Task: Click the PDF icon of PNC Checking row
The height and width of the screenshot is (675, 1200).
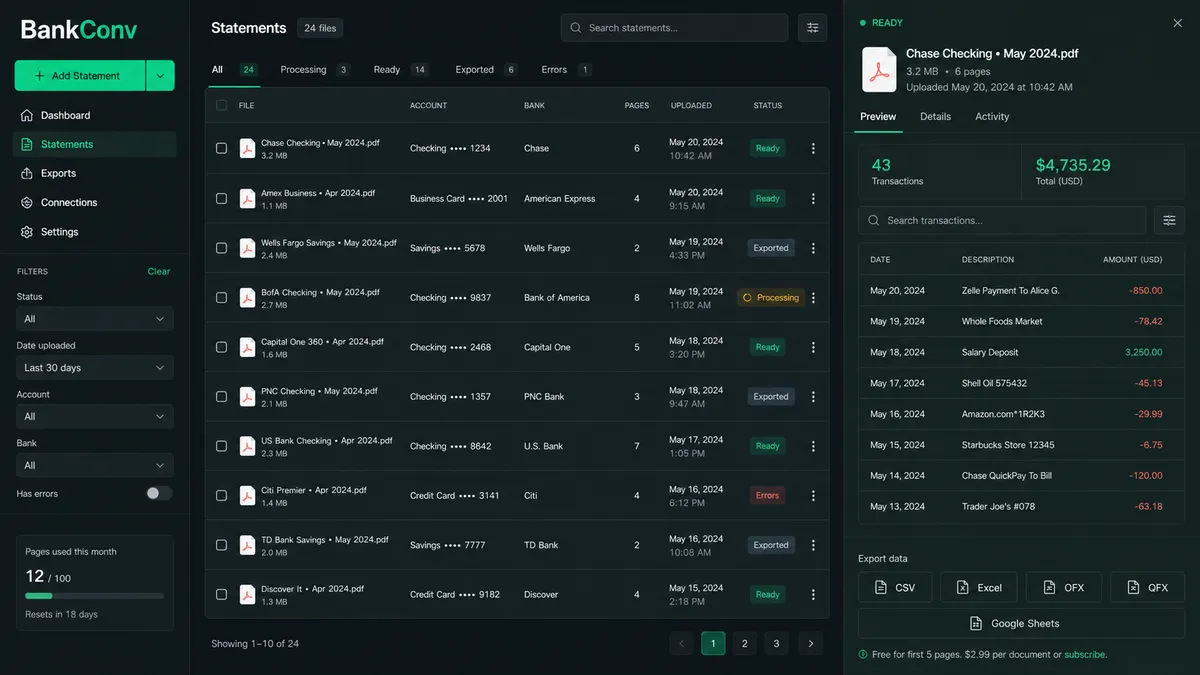Action: click(x=247, y=397)
